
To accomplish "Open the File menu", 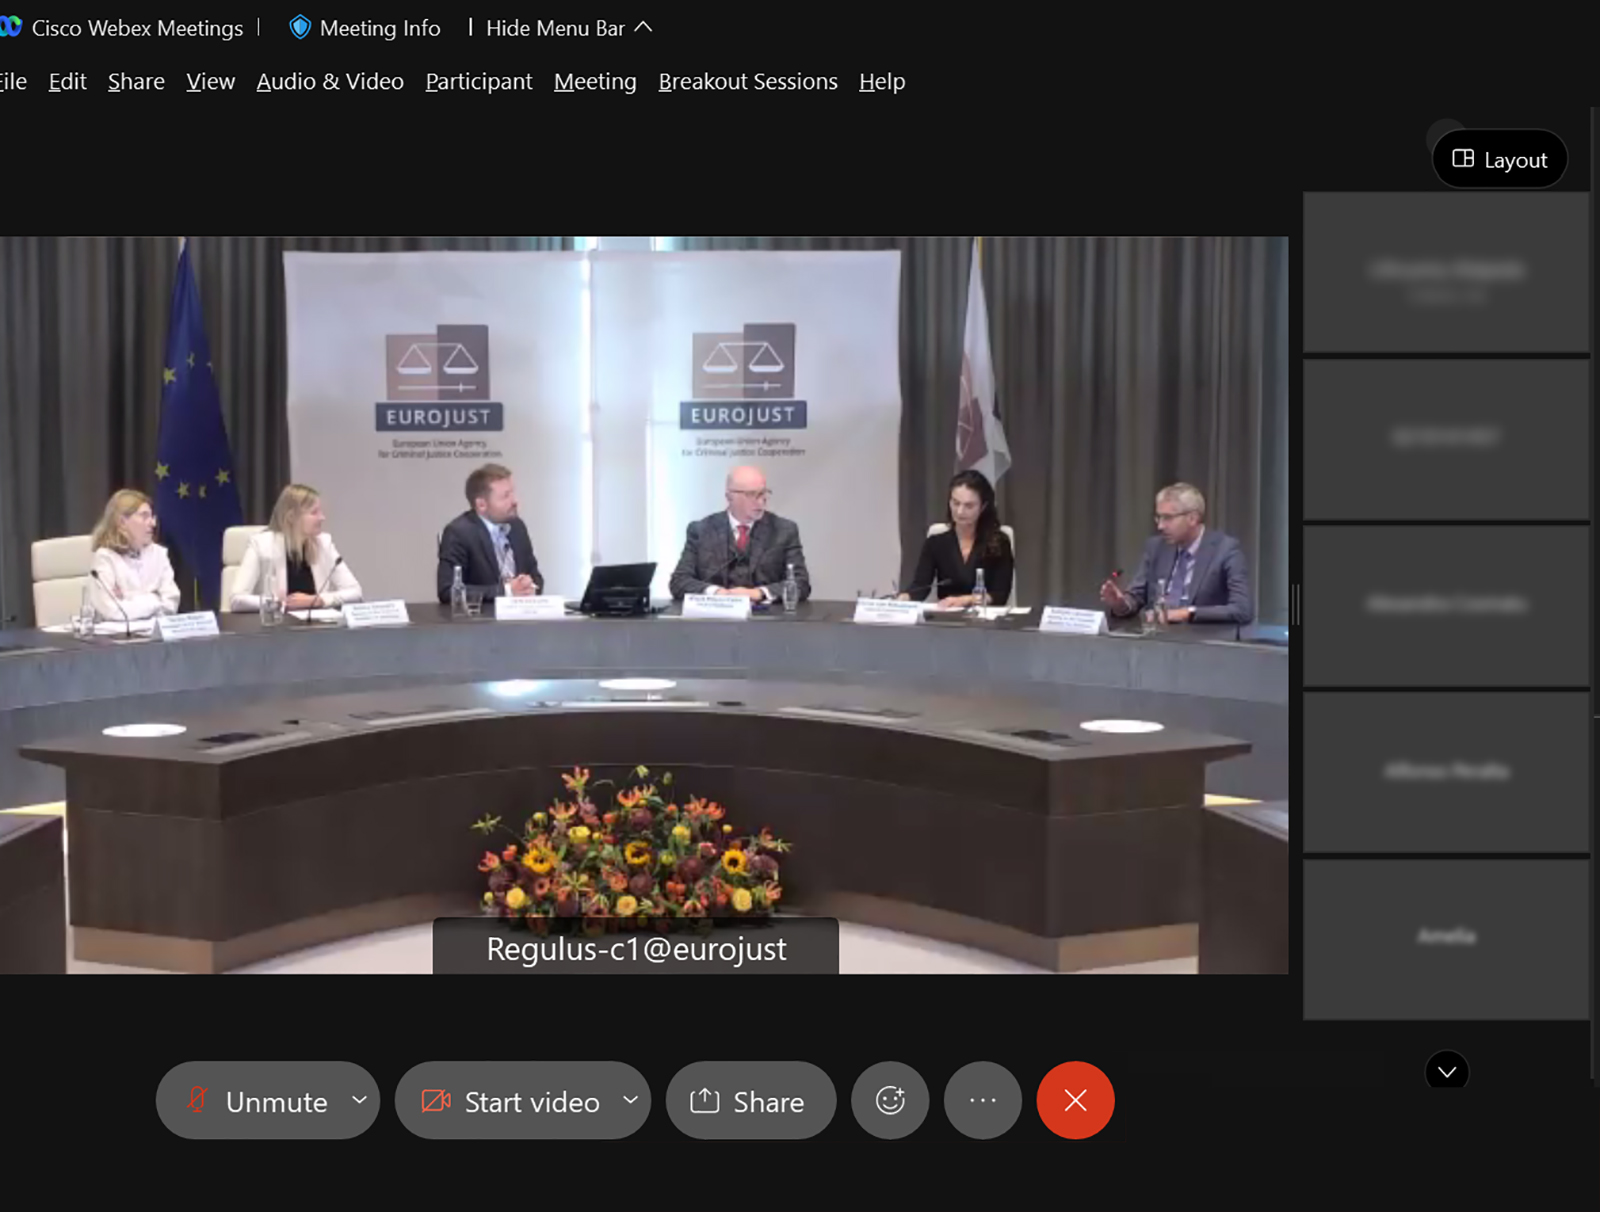I will point(13,81).
